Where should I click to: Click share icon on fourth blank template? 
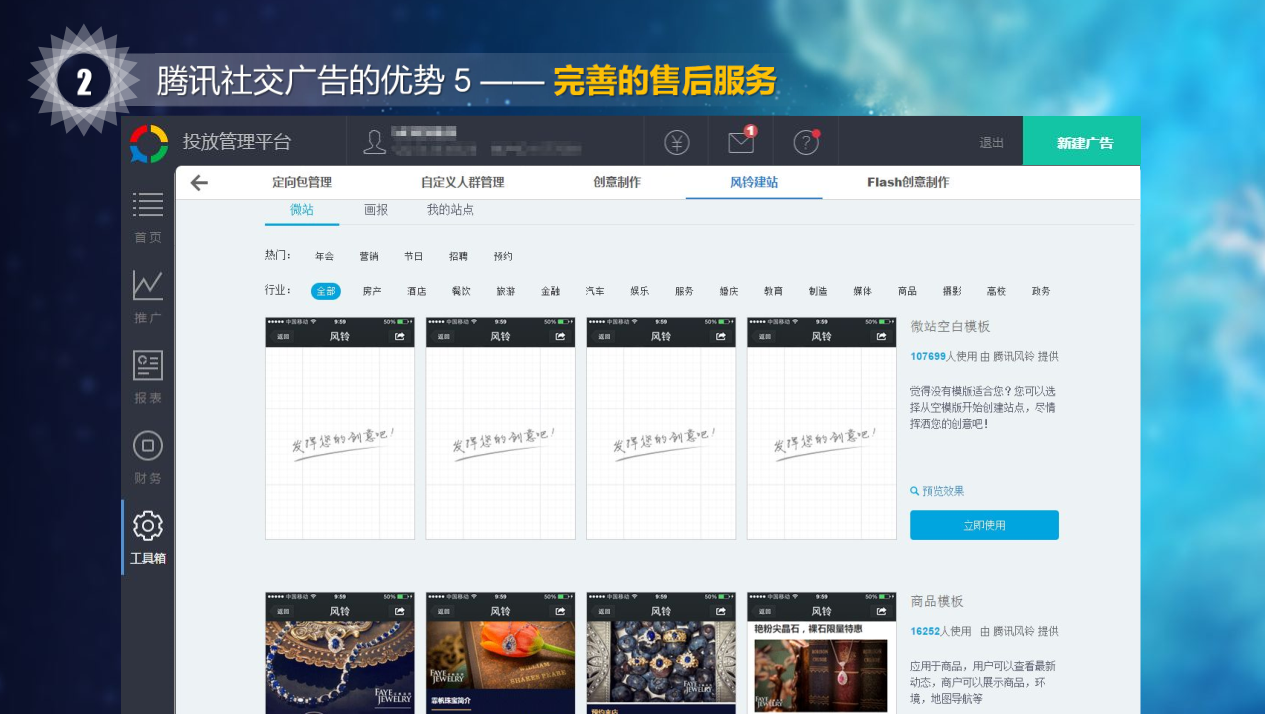pyautogui.click(x=882, y=336)
